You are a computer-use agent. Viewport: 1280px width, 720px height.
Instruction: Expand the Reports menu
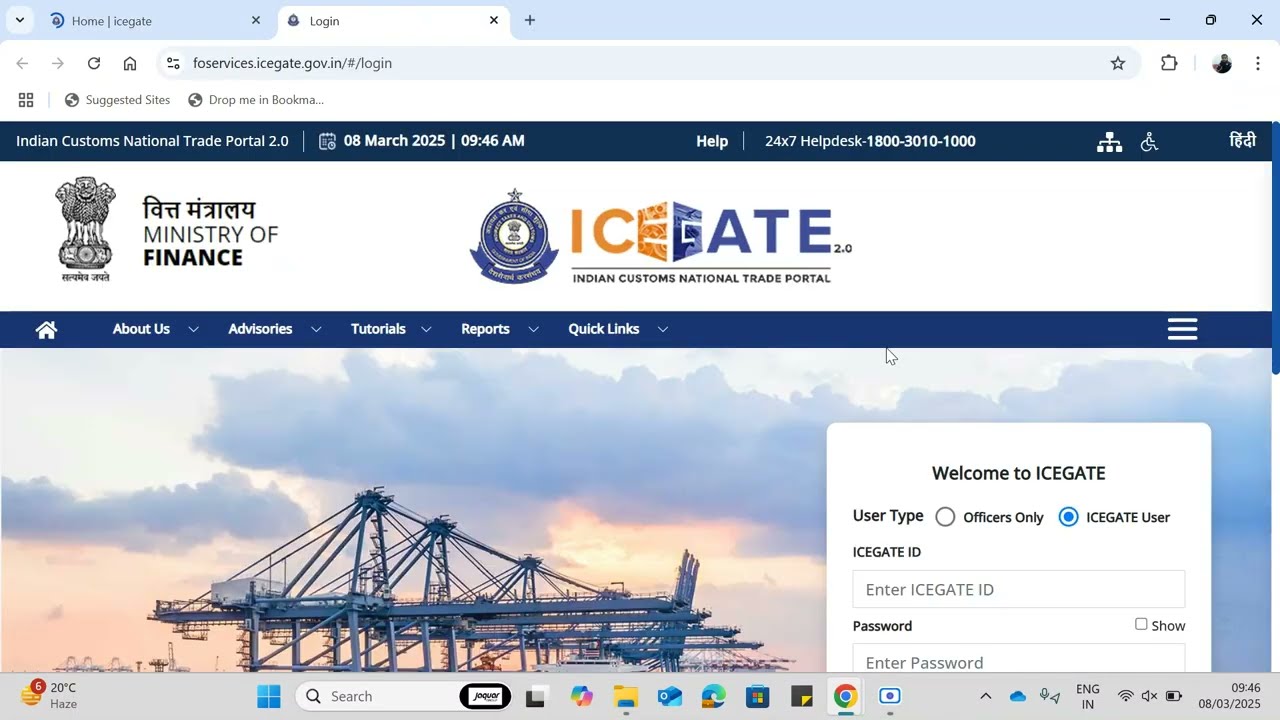(485, 329)
